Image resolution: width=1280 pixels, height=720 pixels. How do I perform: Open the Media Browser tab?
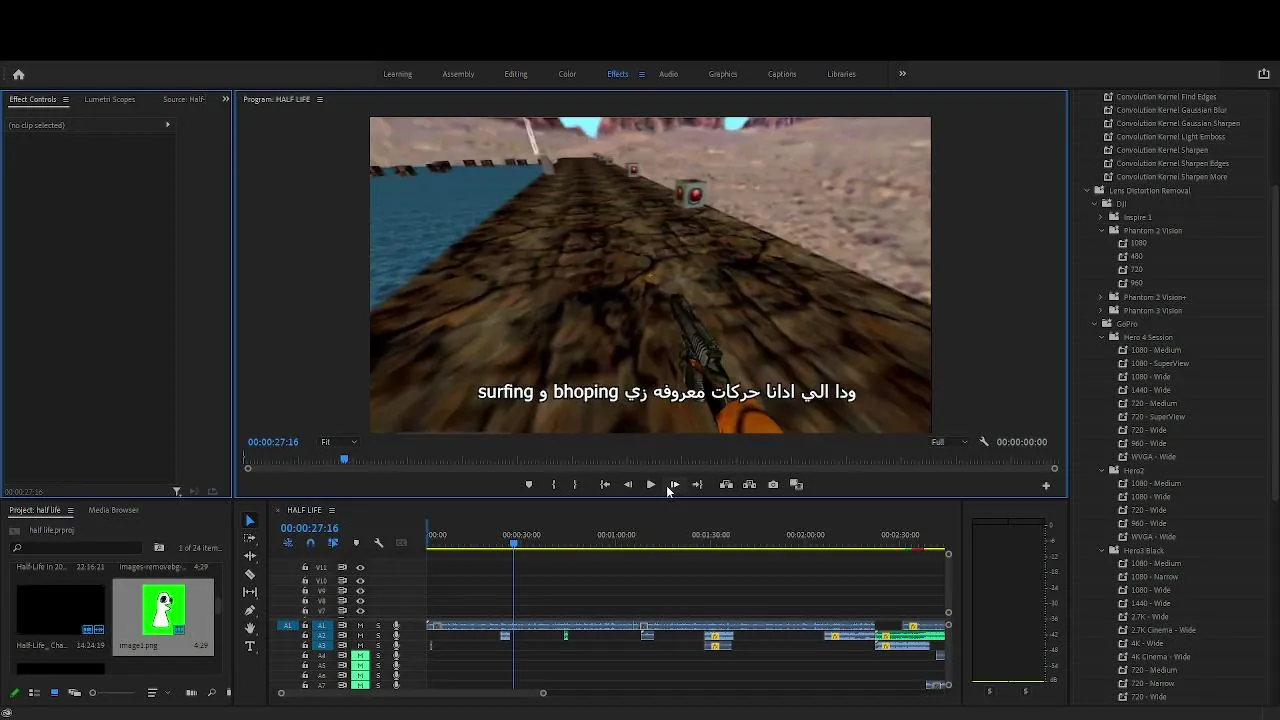(x=114, y=510)
